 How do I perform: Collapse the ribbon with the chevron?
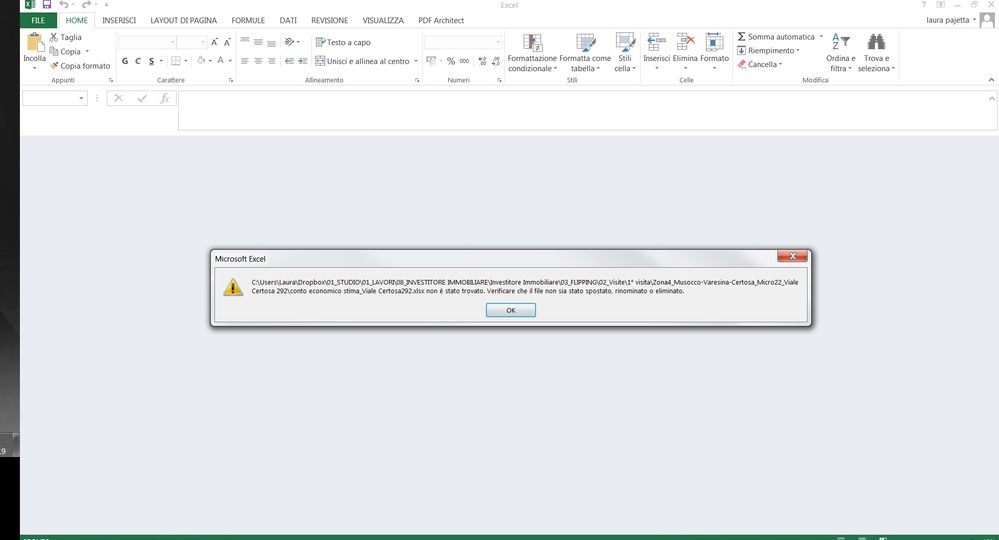tap(991, 80)
